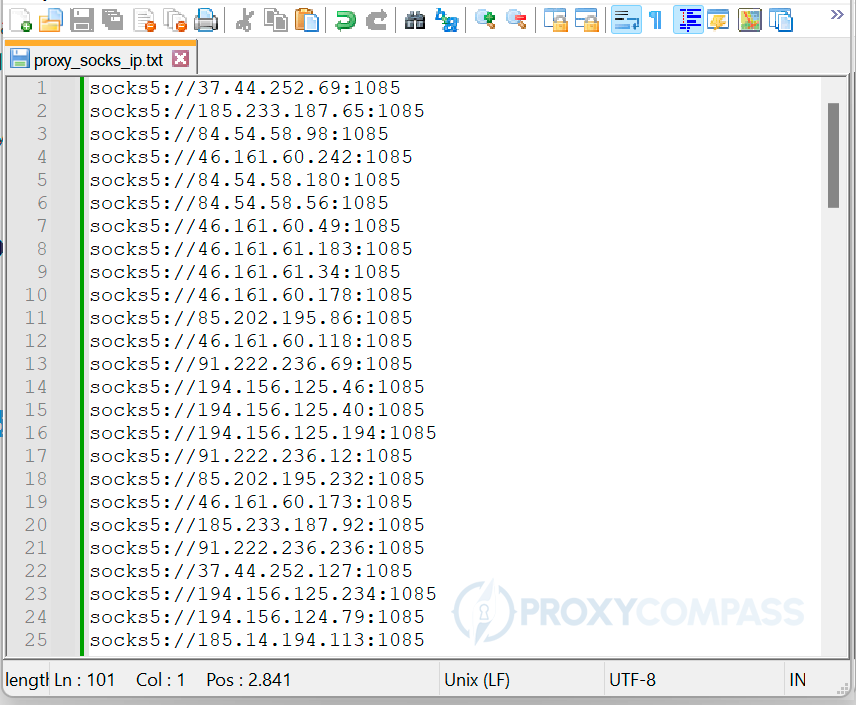Click line socks5://46.161.61.183:1085

click(x=251, y=248)
